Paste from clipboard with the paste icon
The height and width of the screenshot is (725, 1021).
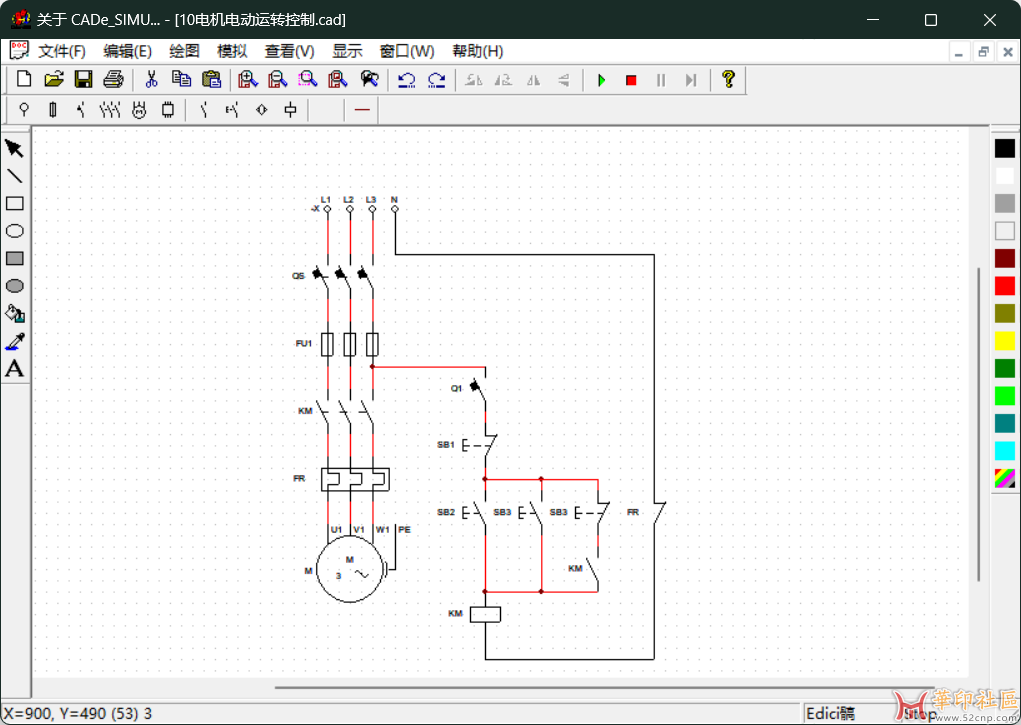click(x=211, y=79)
